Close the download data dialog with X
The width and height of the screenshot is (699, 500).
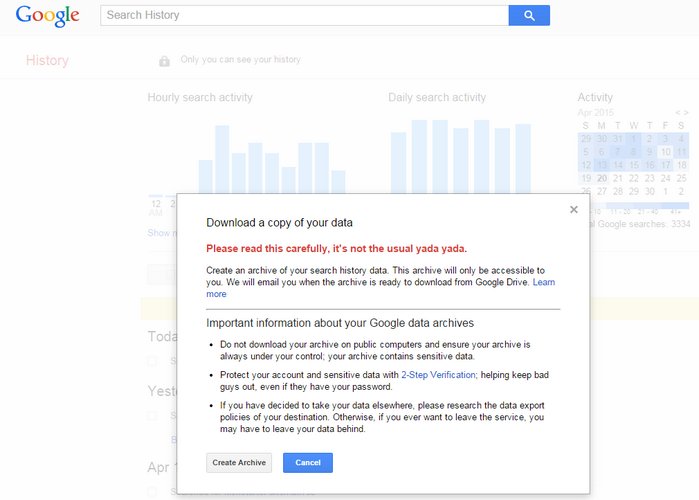573,210
